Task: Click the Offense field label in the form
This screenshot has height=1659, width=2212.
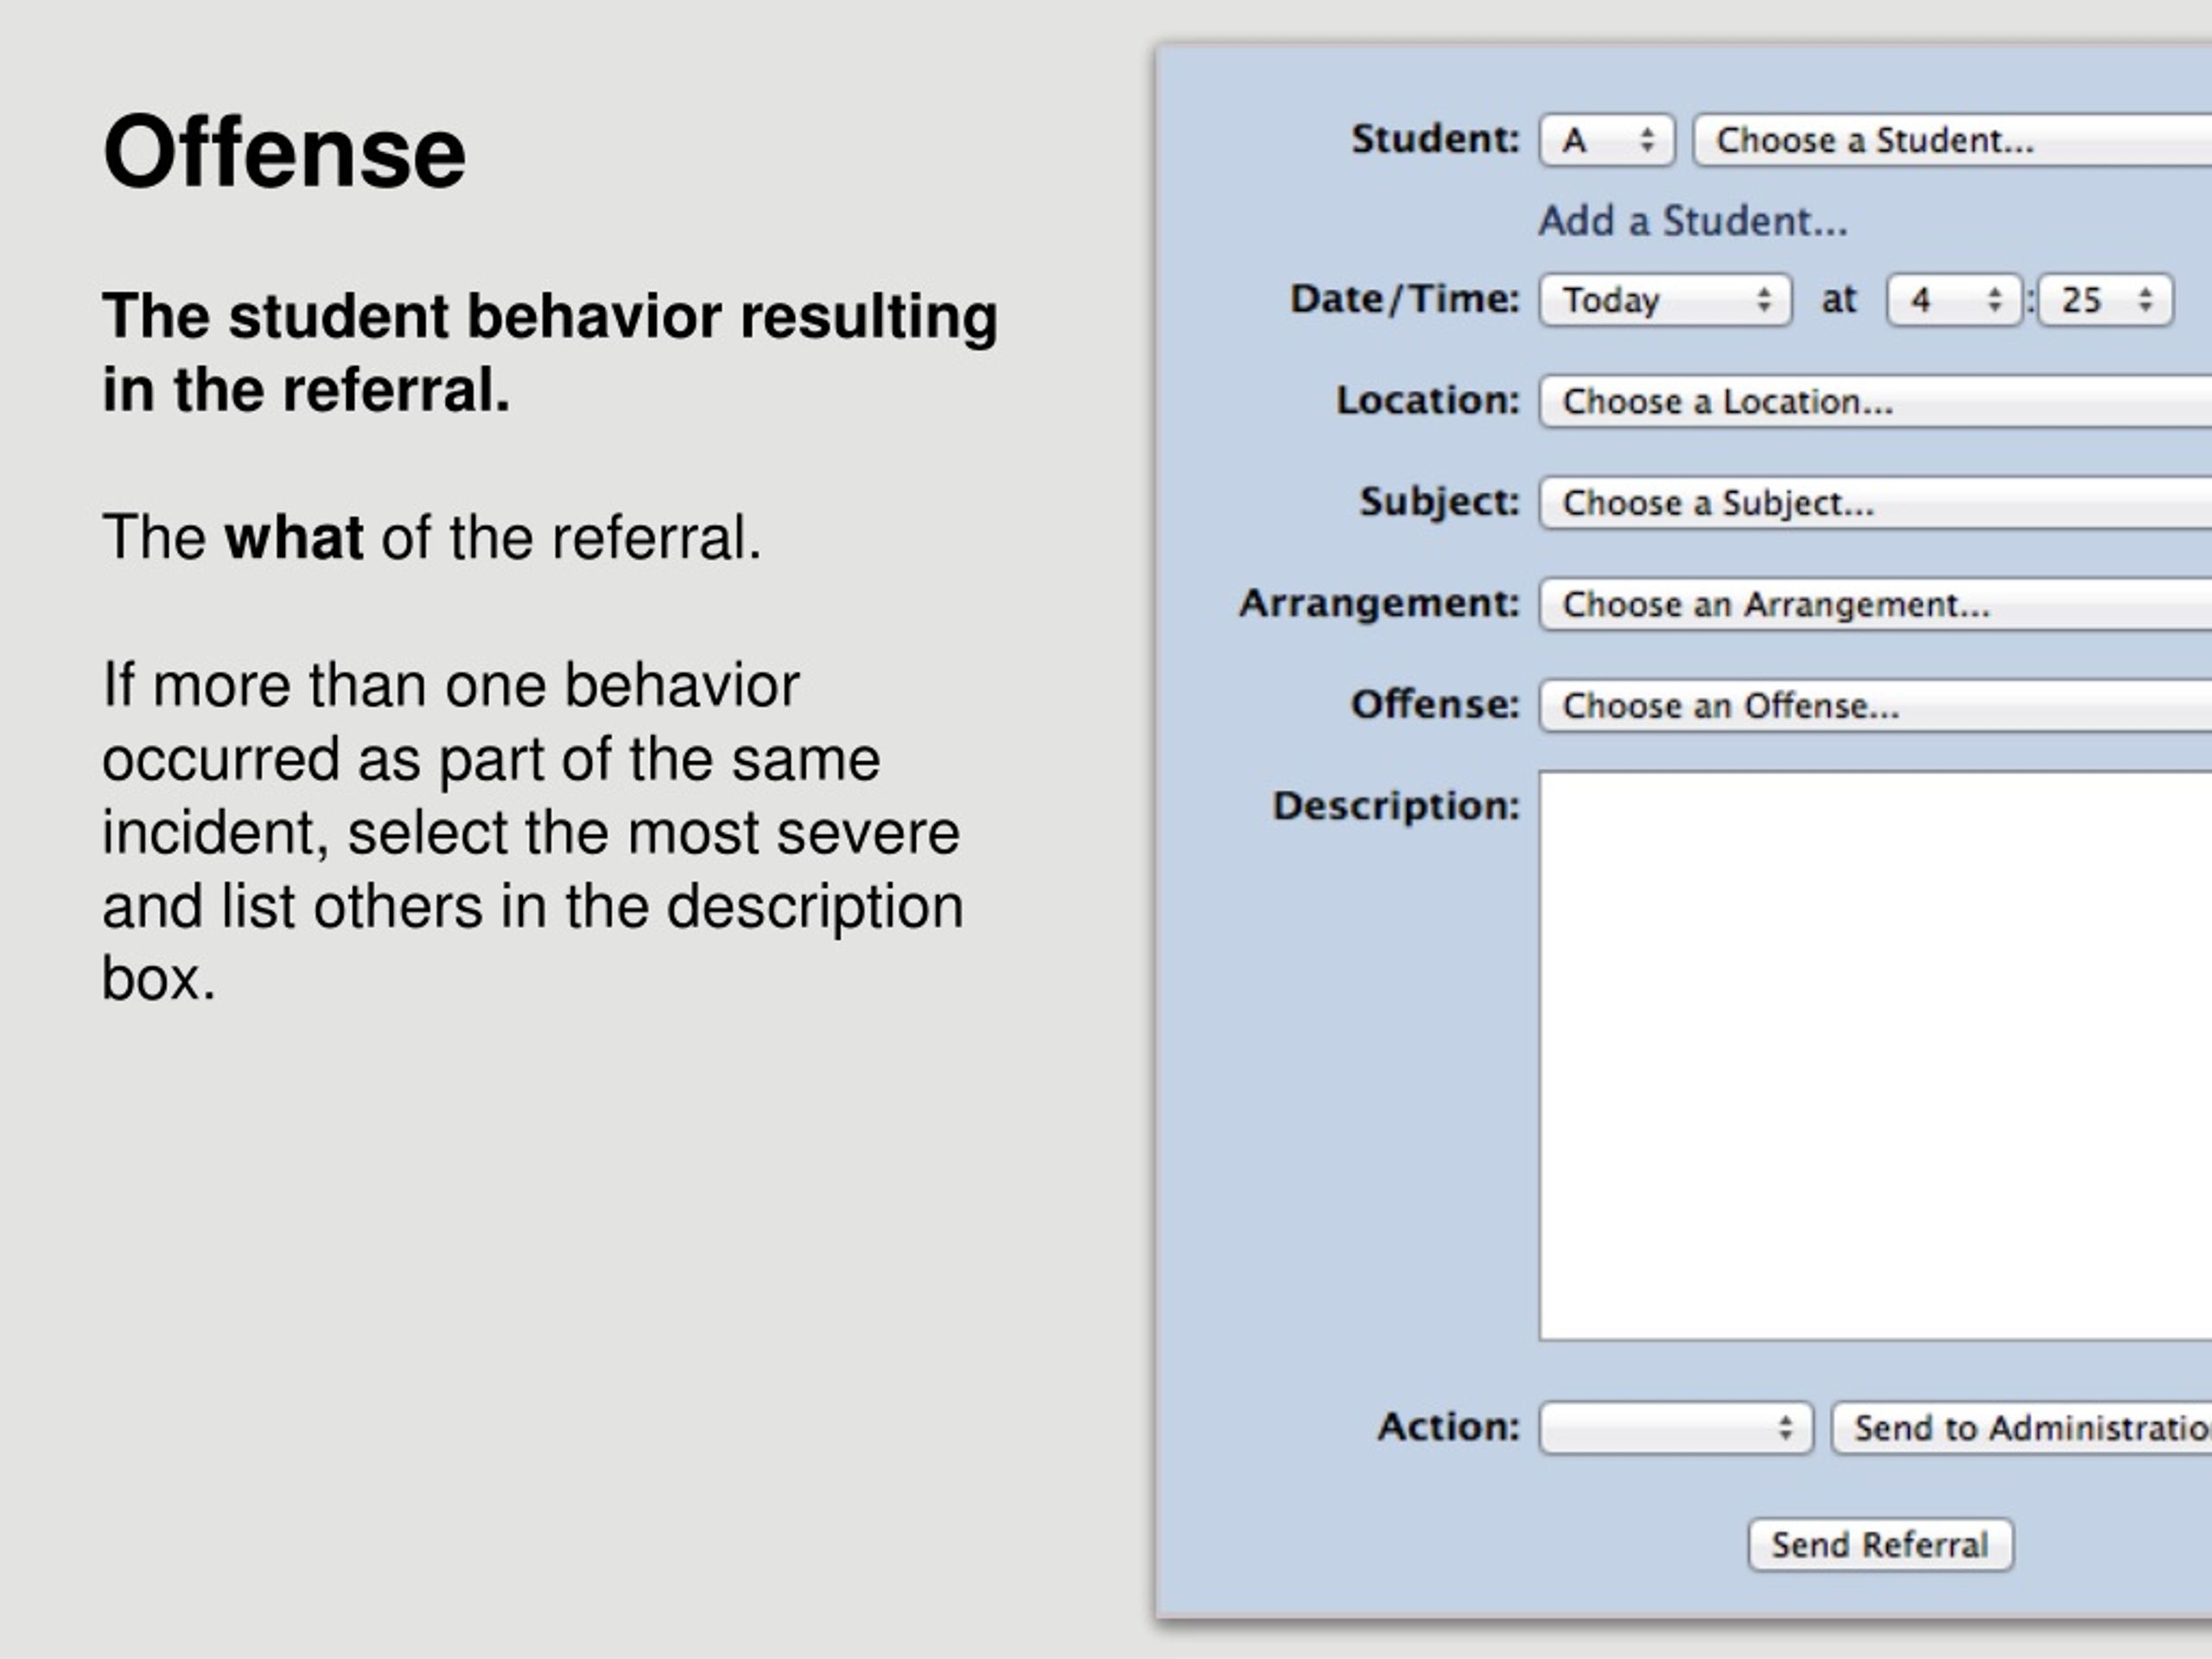Action: (1436, 704)
